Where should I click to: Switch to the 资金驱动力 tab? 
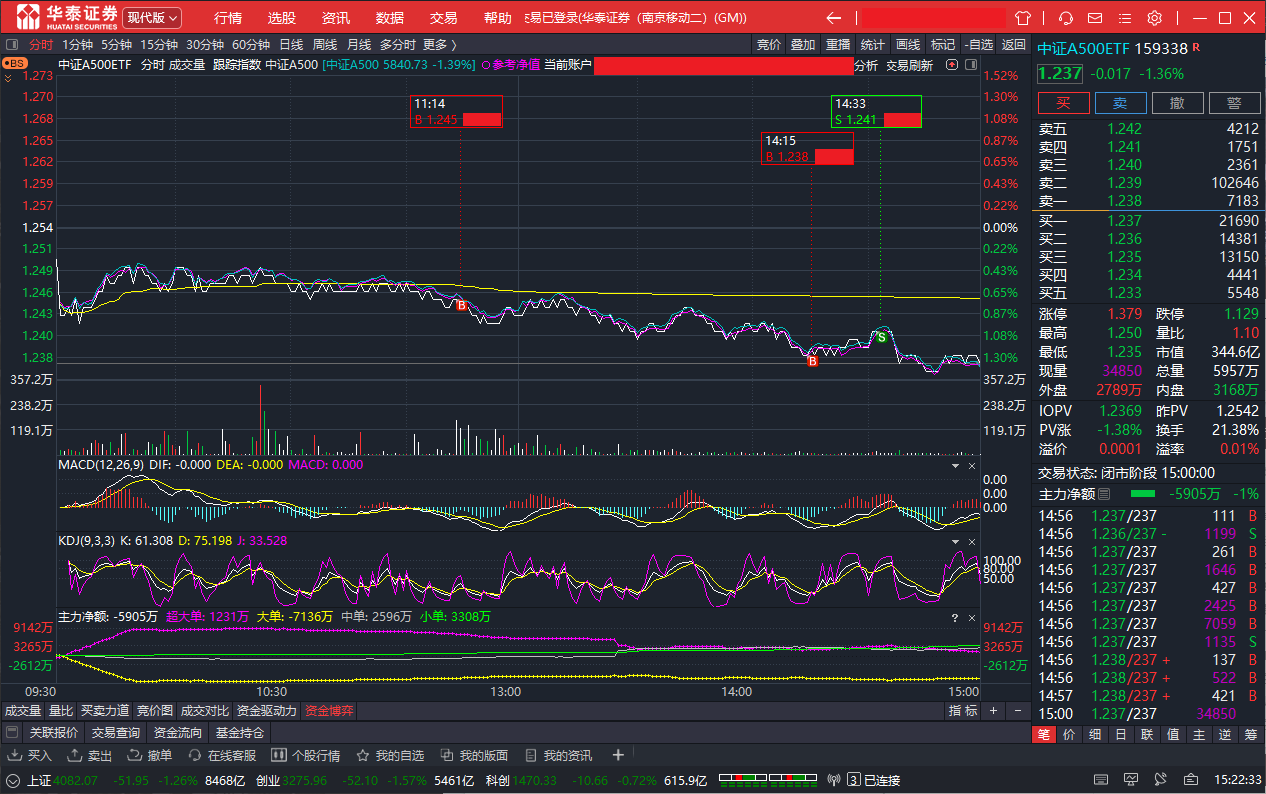(x=266, y=711)
